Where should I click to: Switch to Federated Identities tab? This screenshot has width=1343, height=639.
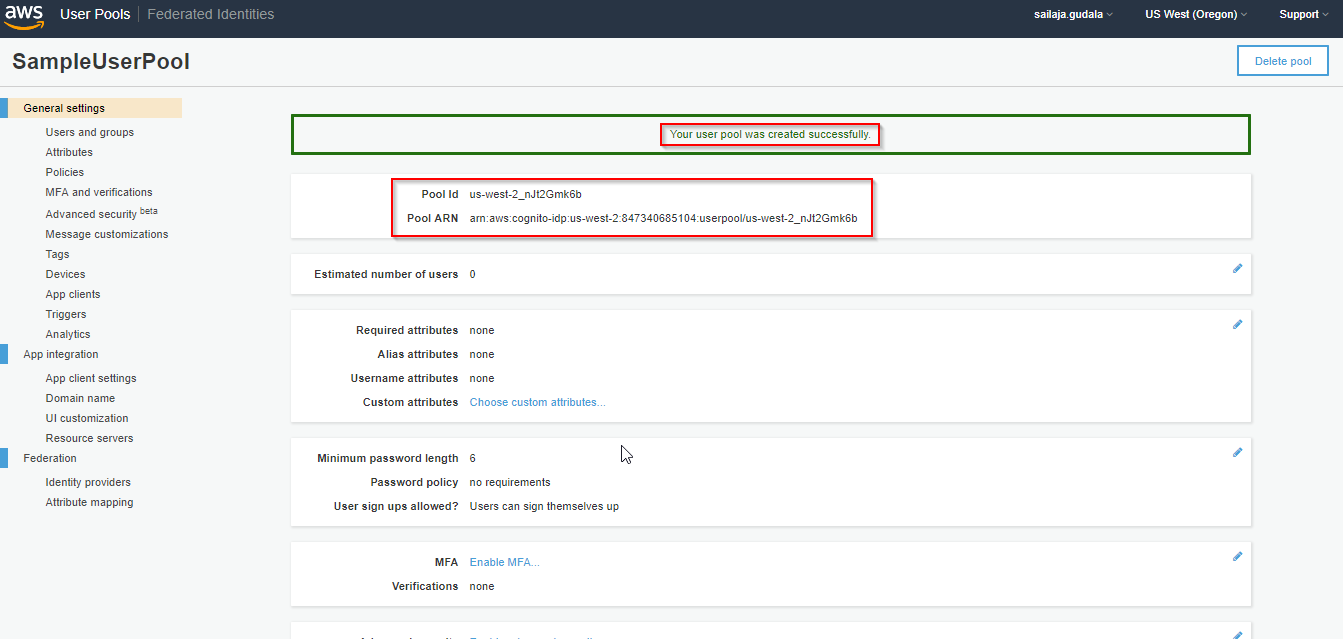211,14
